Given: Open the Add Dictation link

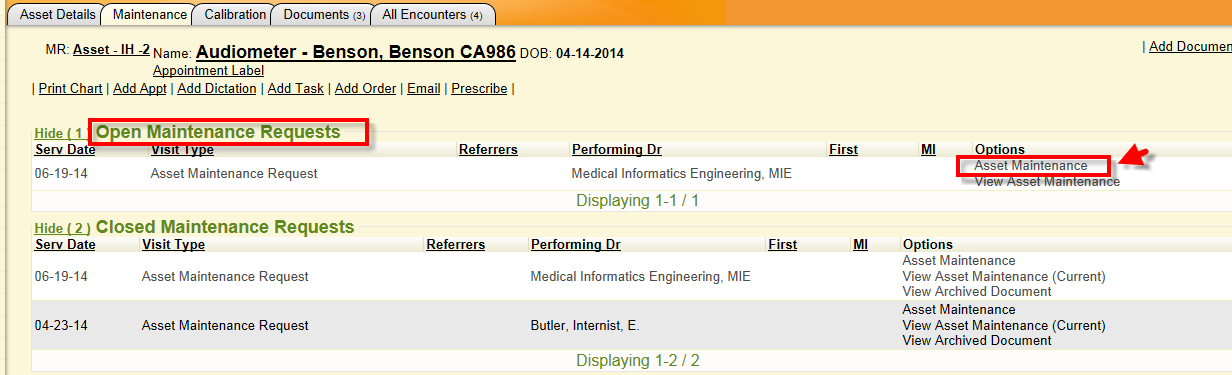Looking at the screenshot, I should [x=217, y=89].
